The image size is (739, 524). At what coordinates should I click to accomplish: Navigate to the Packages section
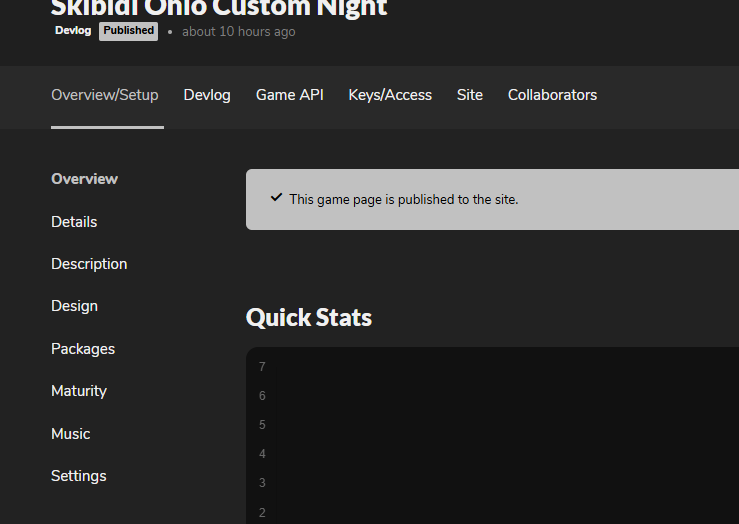pos(83,349)
